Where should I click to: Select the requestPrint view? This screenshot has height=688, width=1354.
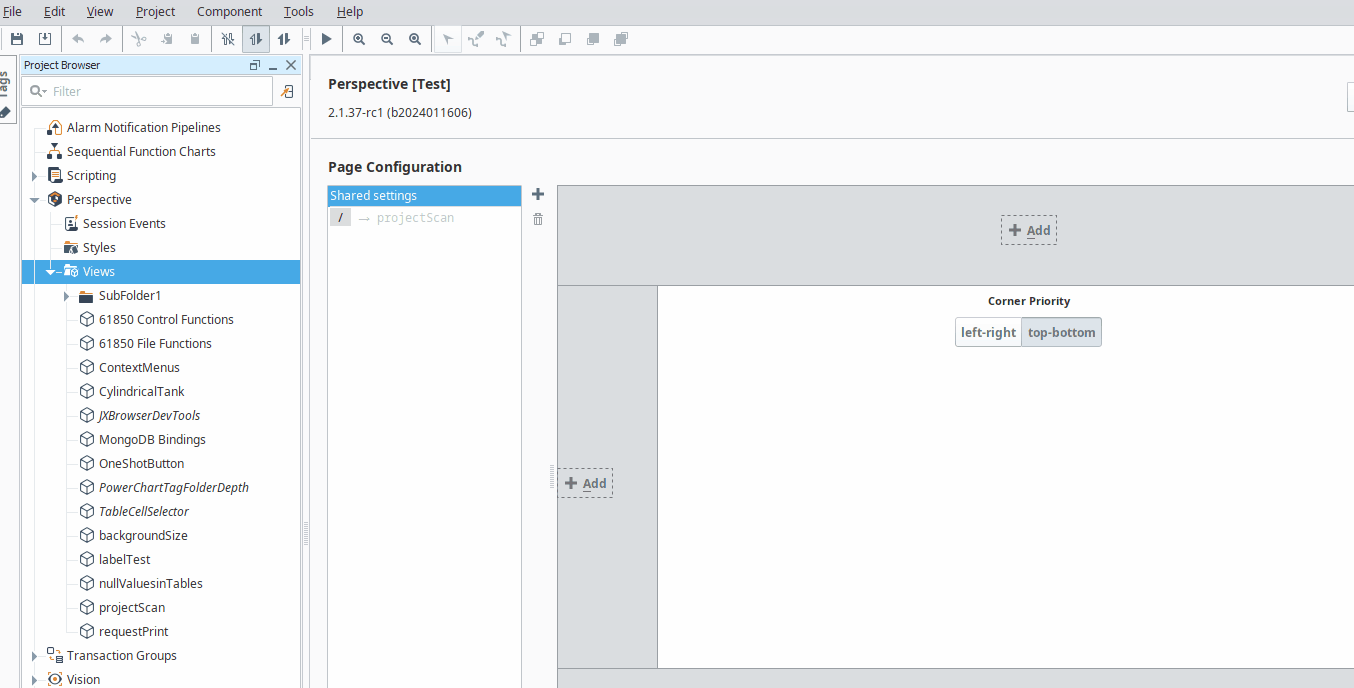133,632
